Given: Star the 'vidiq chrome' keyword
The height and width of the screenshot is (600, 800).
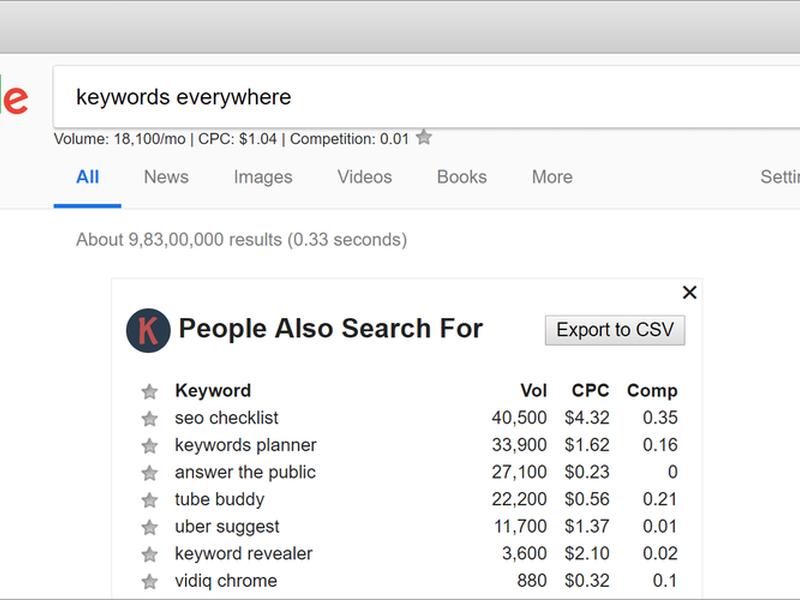Looking at the screenshot, I should tap(149, 581).
